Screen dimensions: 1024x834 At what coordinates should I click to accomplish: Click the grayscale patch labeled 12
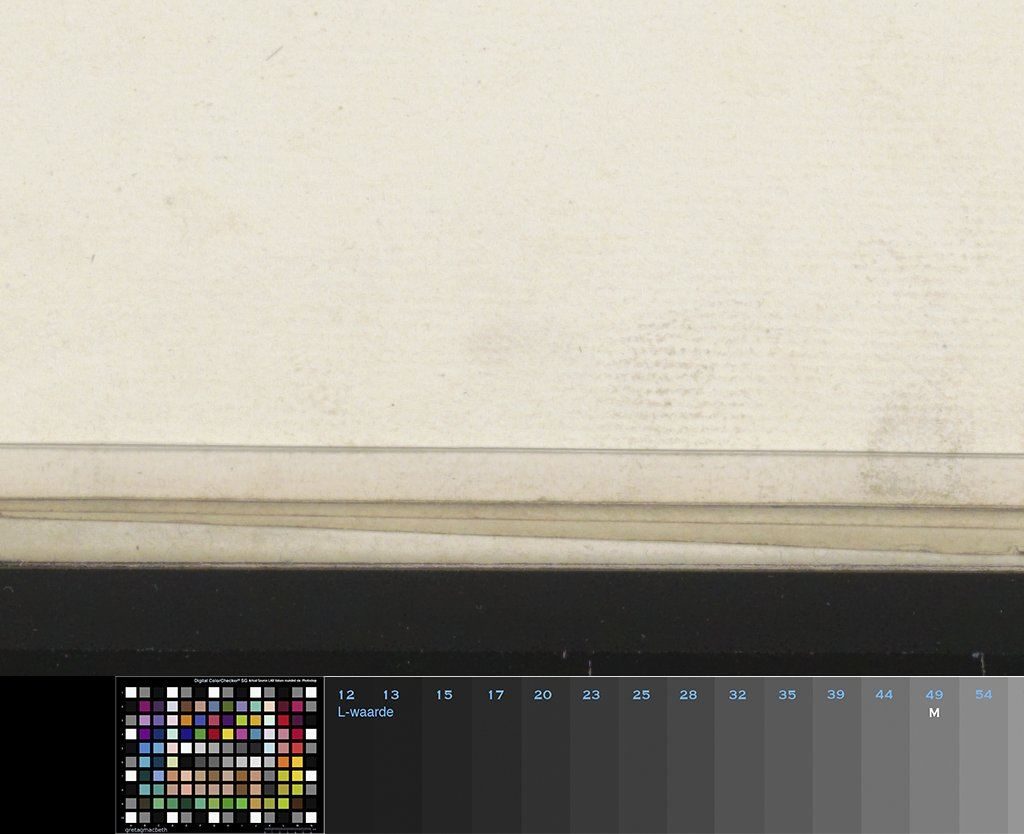click(347, 760)
